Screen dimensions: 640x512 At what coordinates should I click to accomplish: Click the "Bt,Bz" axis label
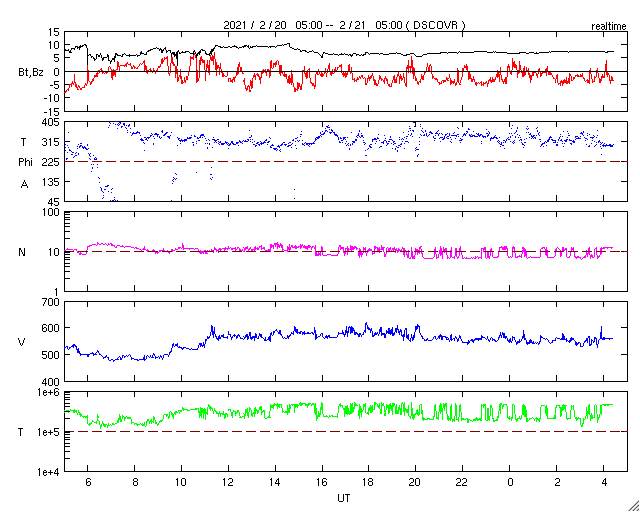click(x=31, y=73)
